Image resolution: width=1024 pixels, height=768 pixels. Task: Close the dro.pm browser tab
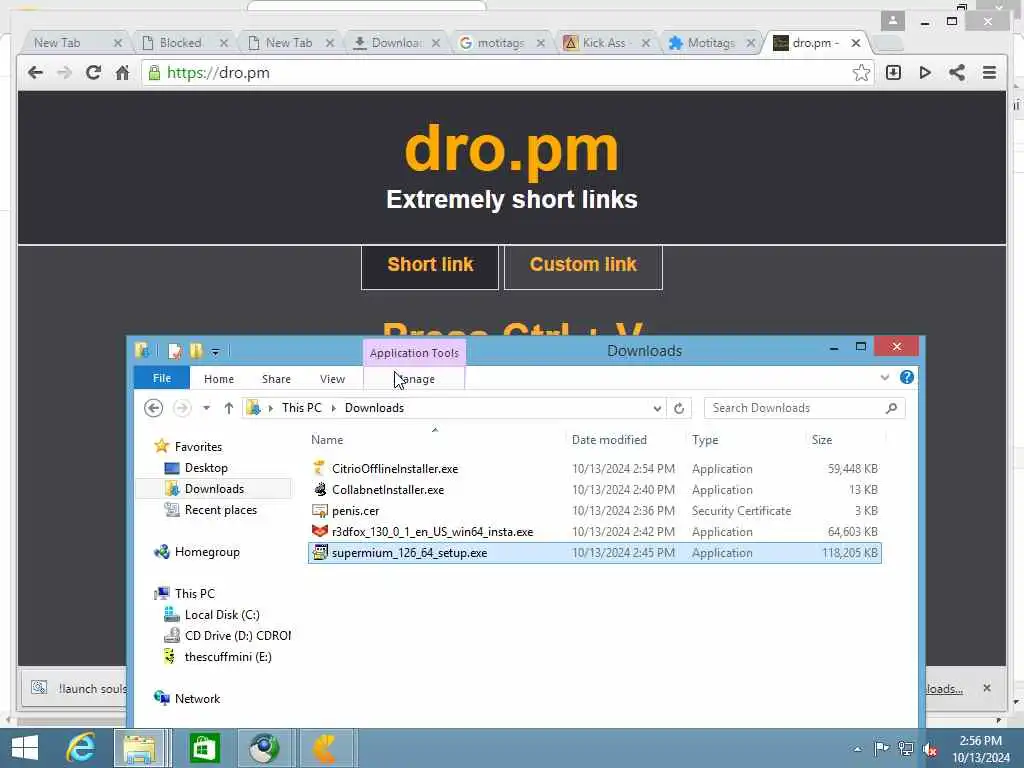856,43
